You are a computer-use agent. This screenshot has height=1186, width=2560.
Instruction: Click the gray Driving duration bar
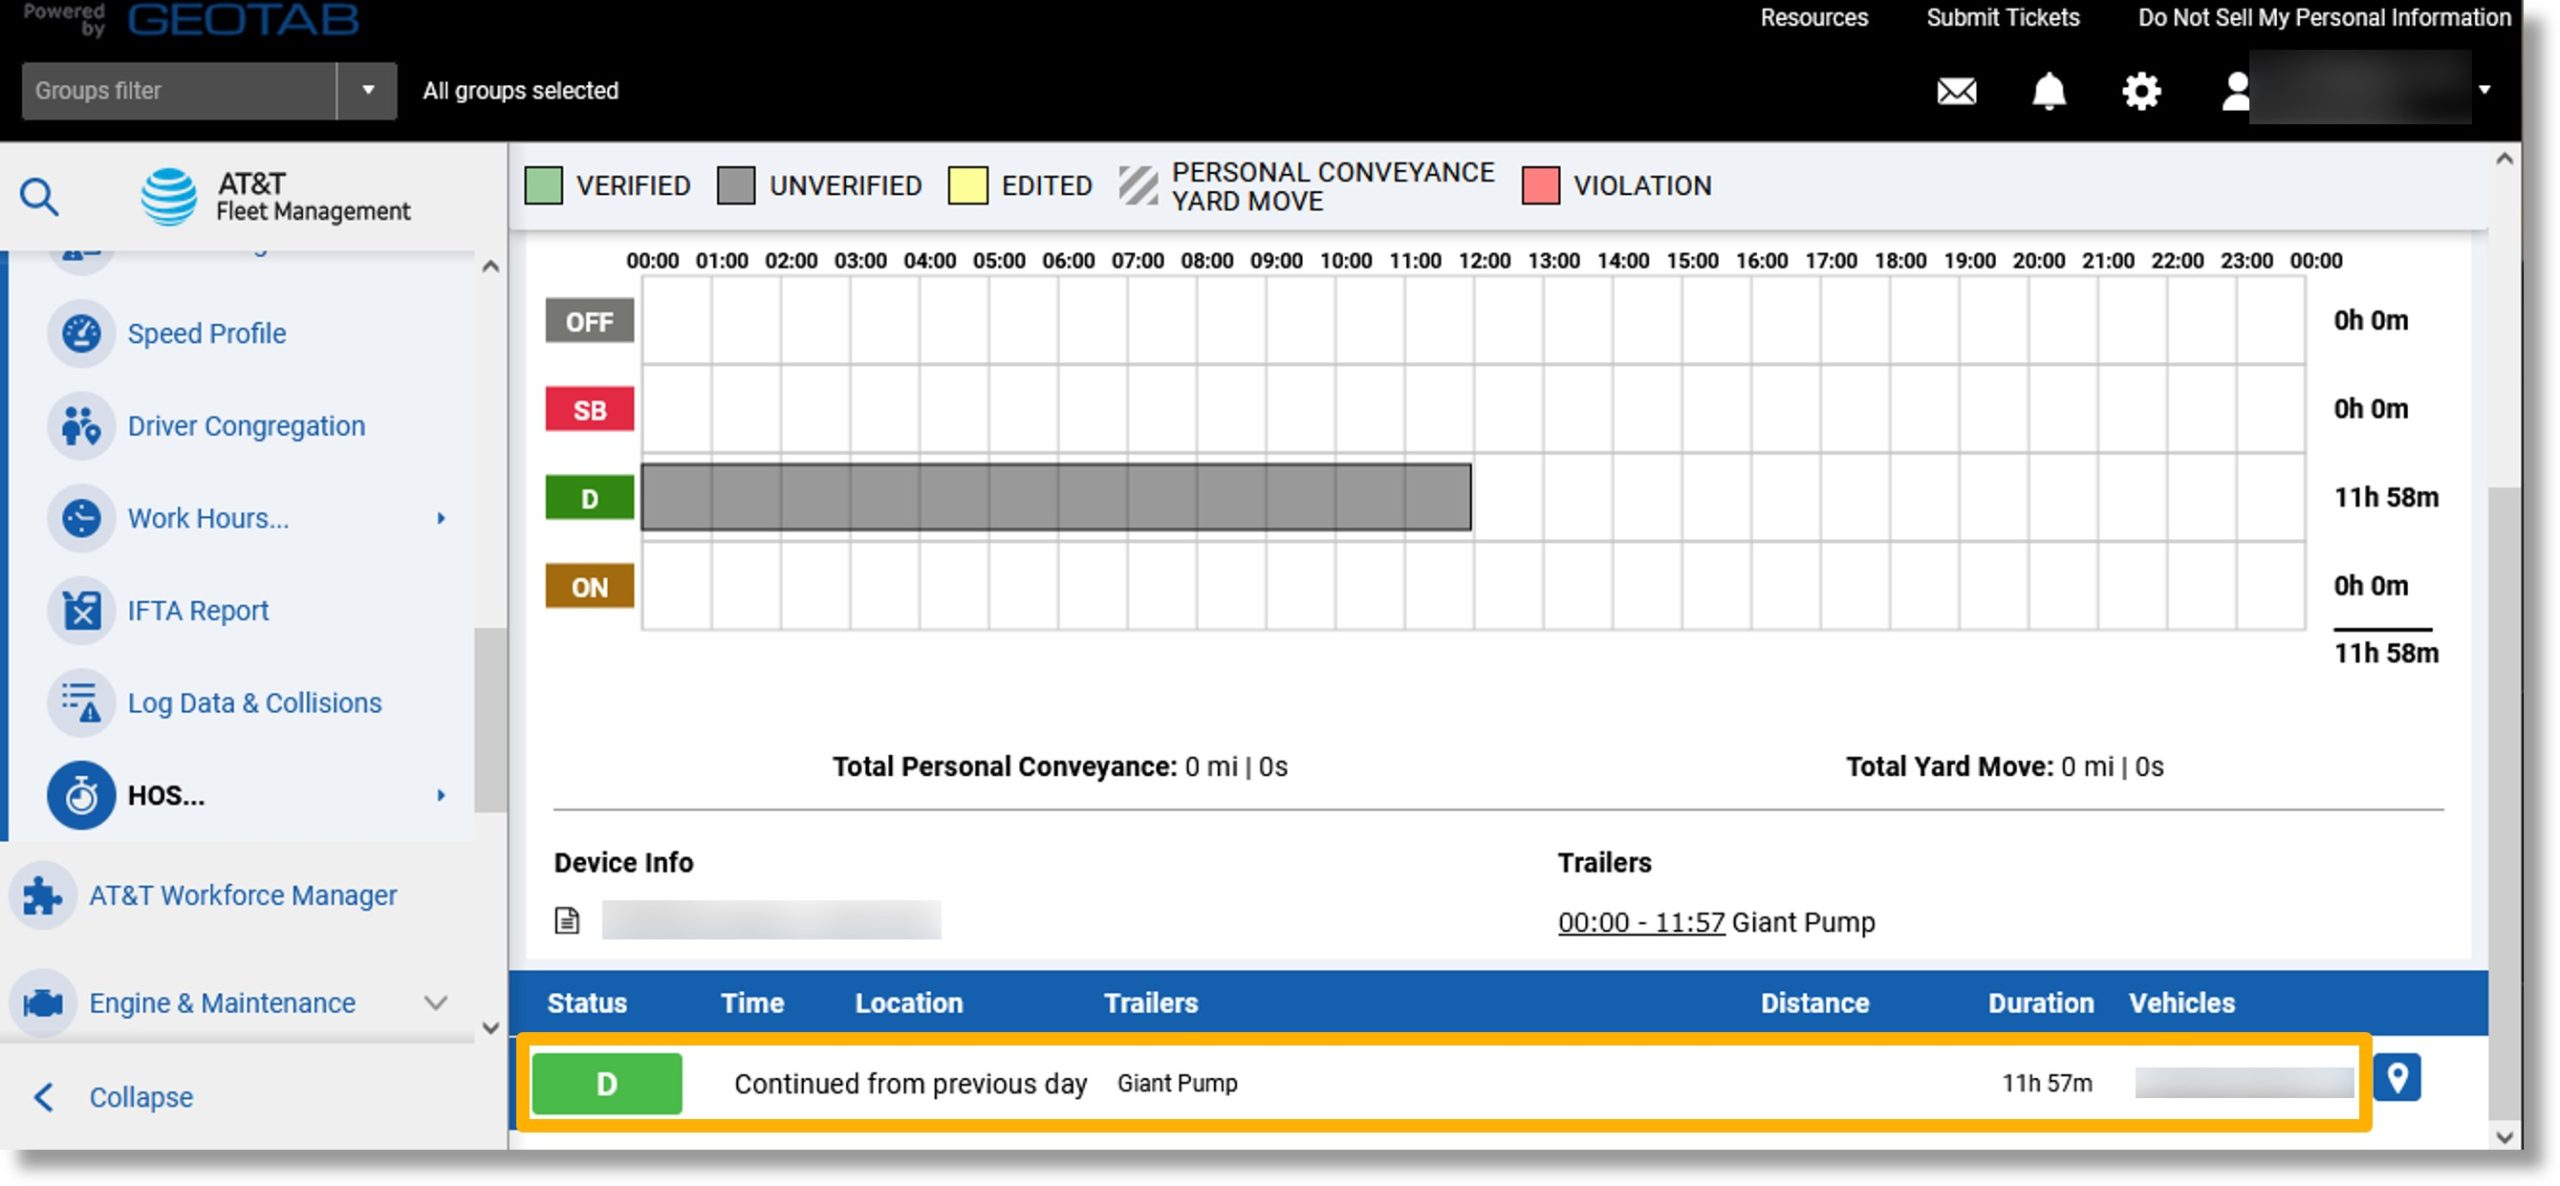point(1056,496)
